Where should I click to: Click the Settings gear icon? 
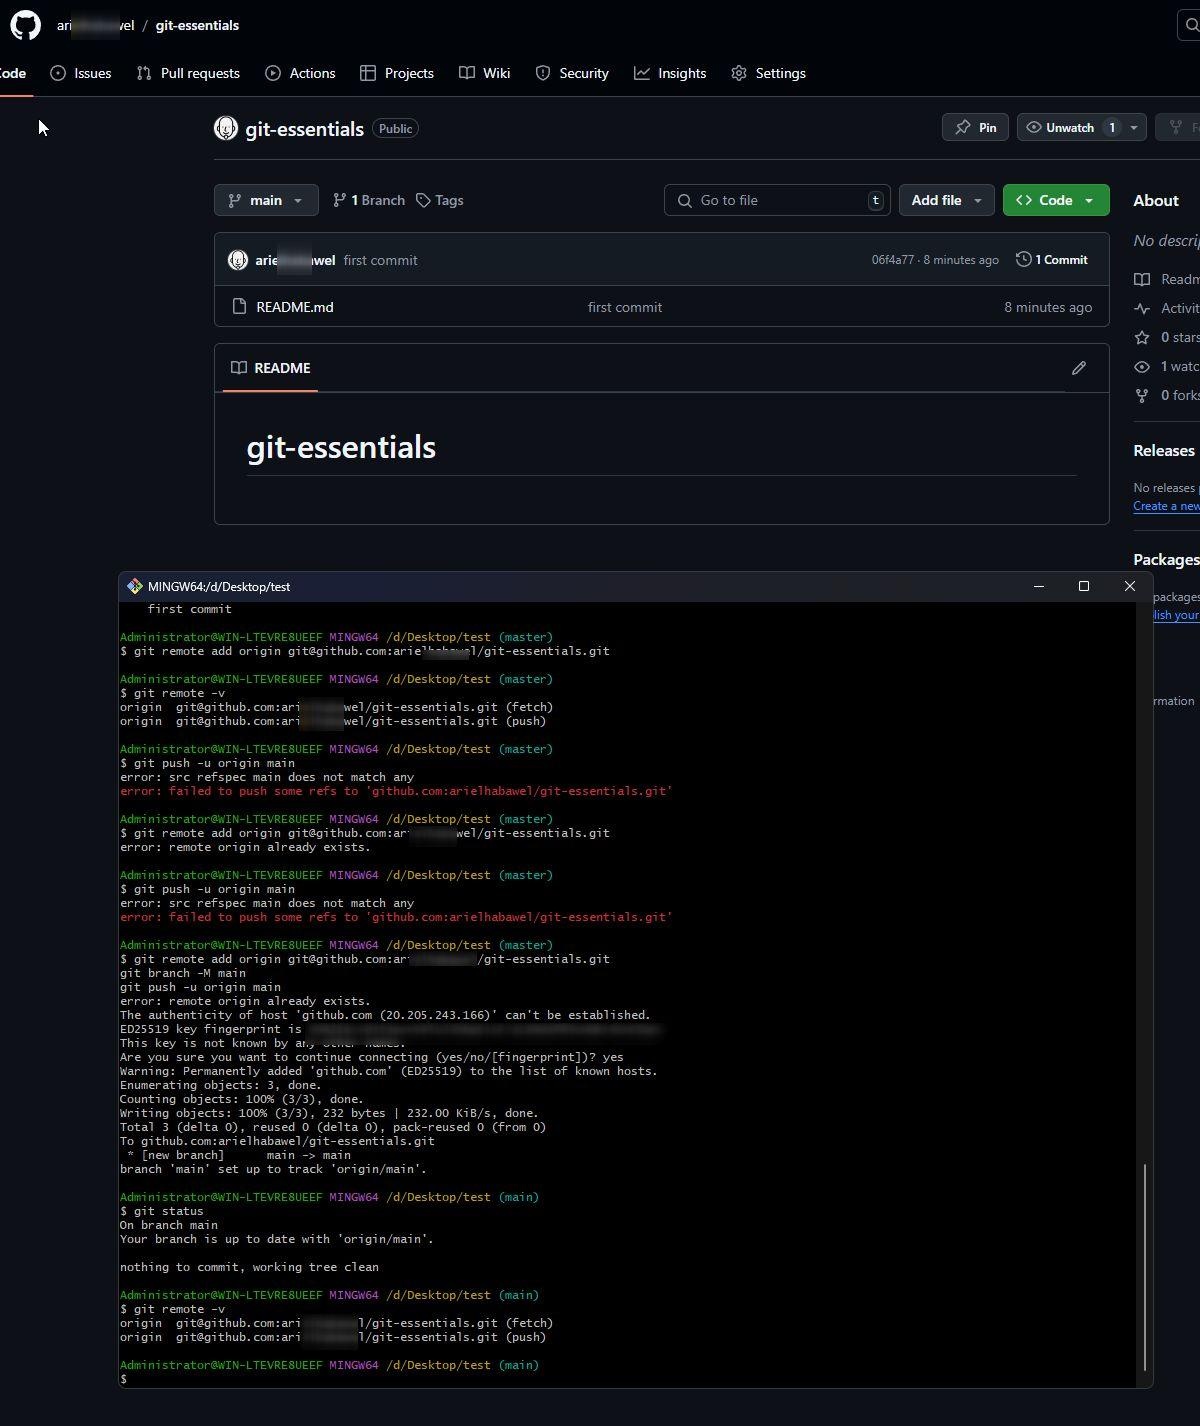pos(739,73)
